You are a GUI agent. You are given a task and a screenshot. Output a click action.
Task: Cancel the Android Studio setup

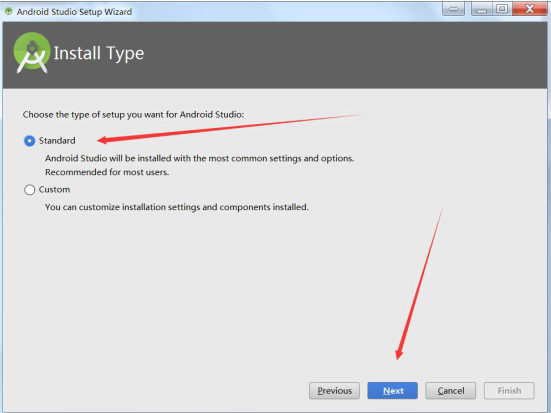(x=450, y=391)
